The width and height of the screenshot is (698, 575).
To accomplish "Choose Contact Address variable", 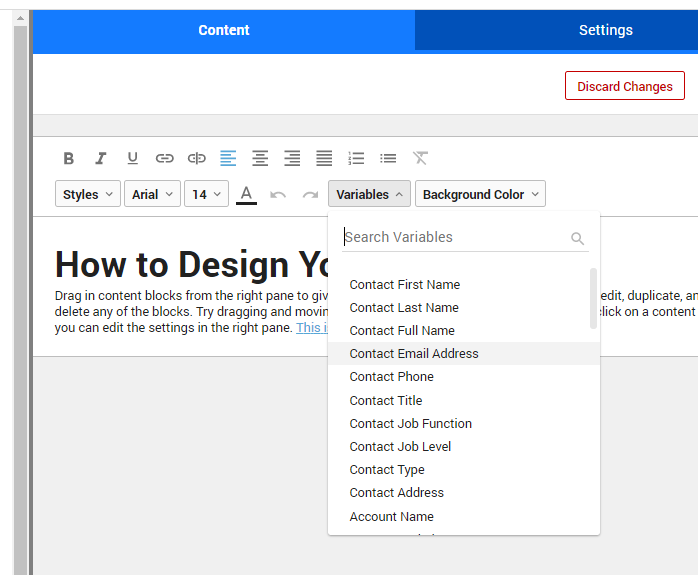I will click(464, 493).
